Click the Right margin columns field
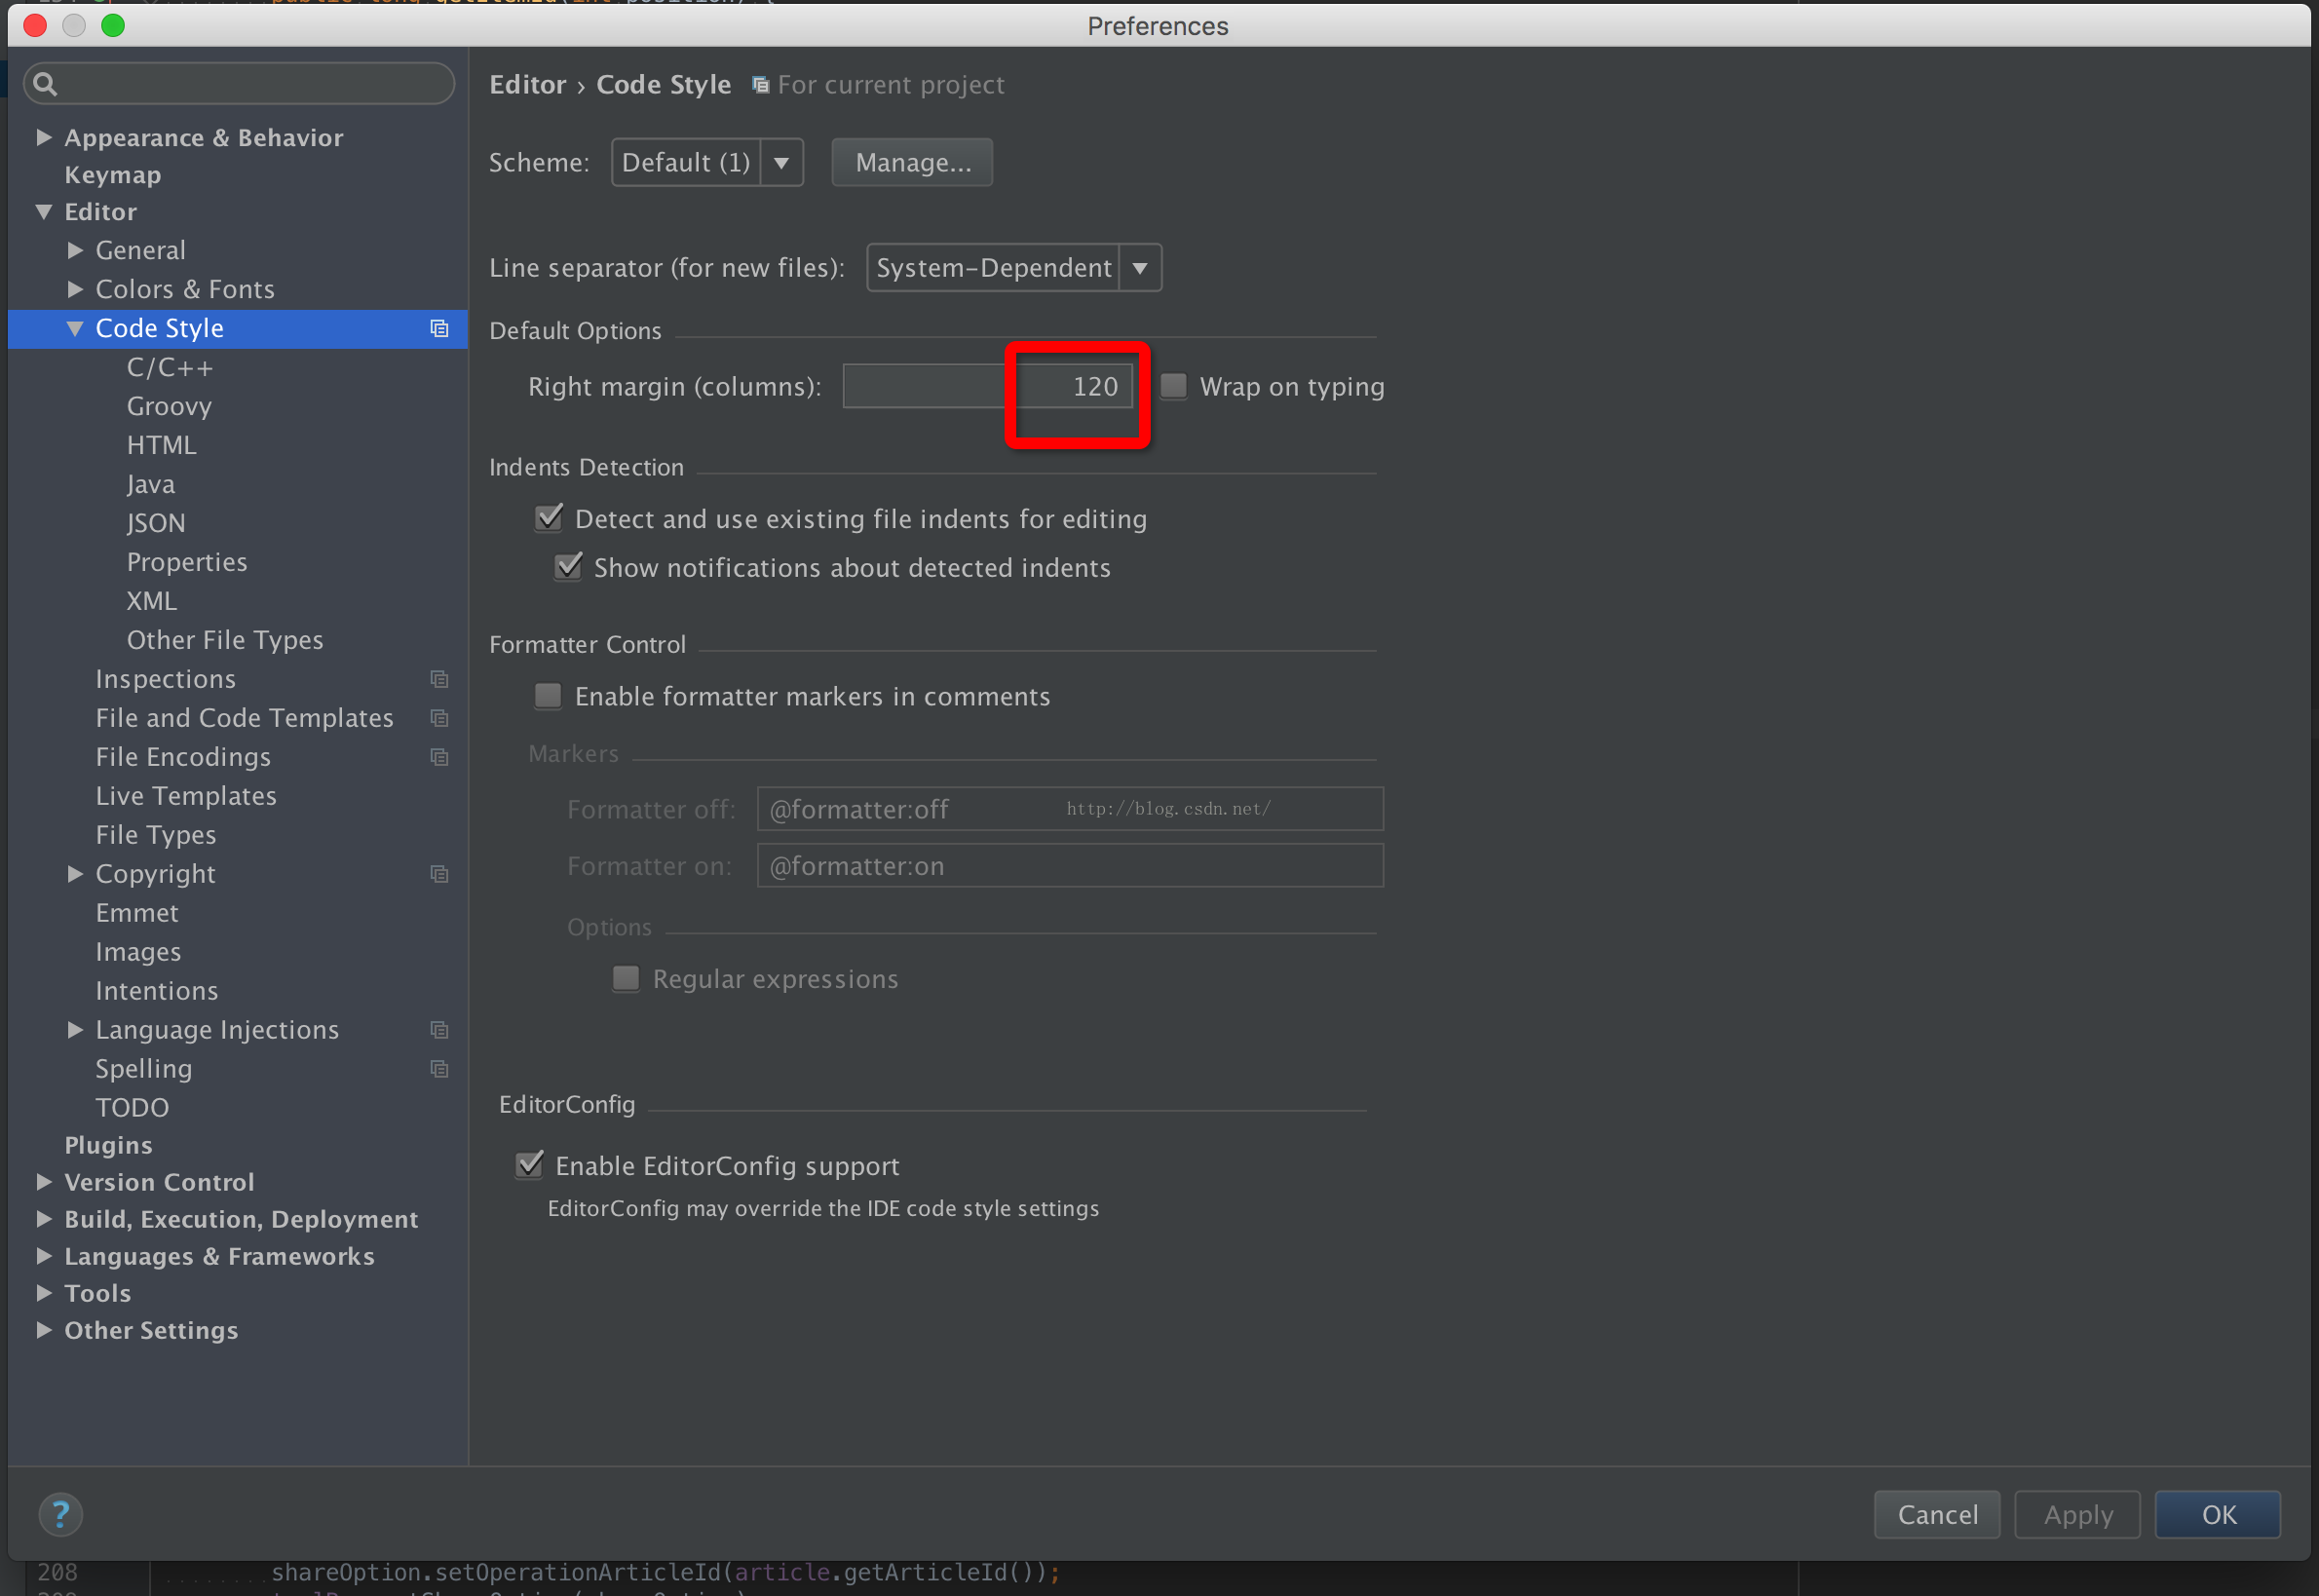The image size is (2319, 1596). coord(988,386)
